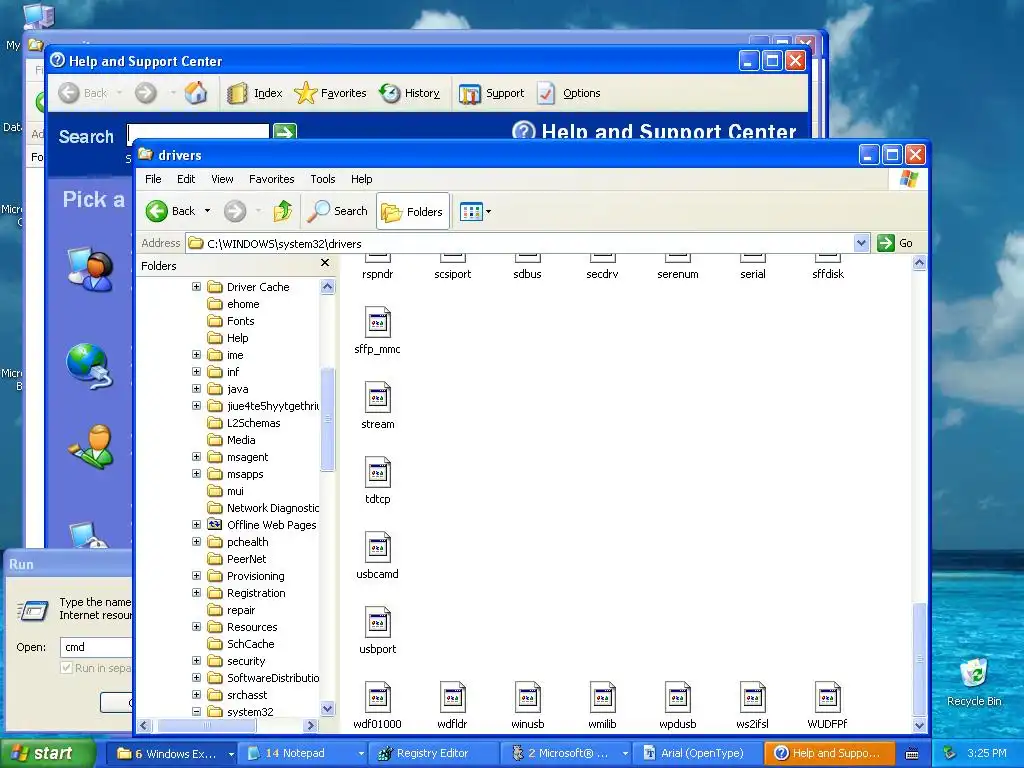
Task: Open Support in Help and Support Center
Action: click(x=492, y=93)
